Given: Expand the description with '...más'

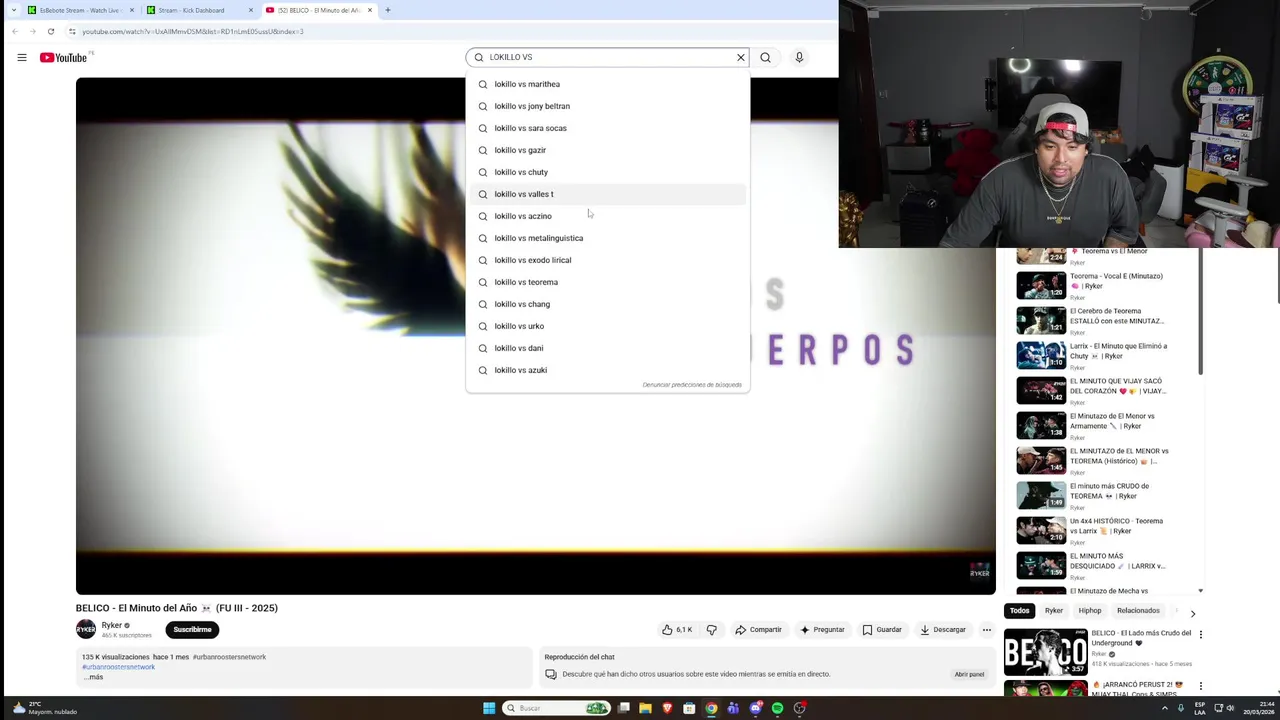Looking at the screenshot, I should [x=93, y=677].
